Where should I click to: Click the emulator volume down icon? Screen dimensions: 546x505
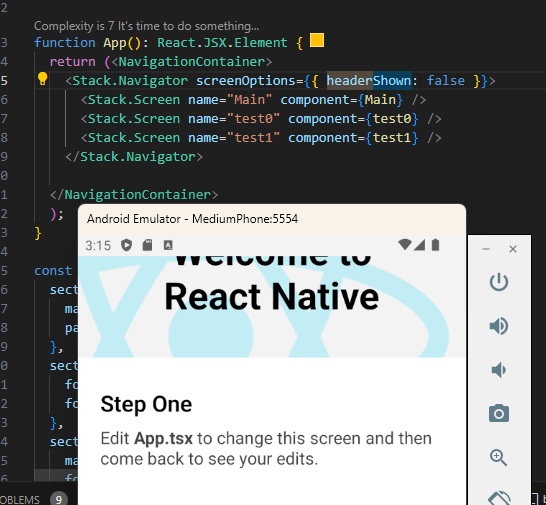coord(499,370)
